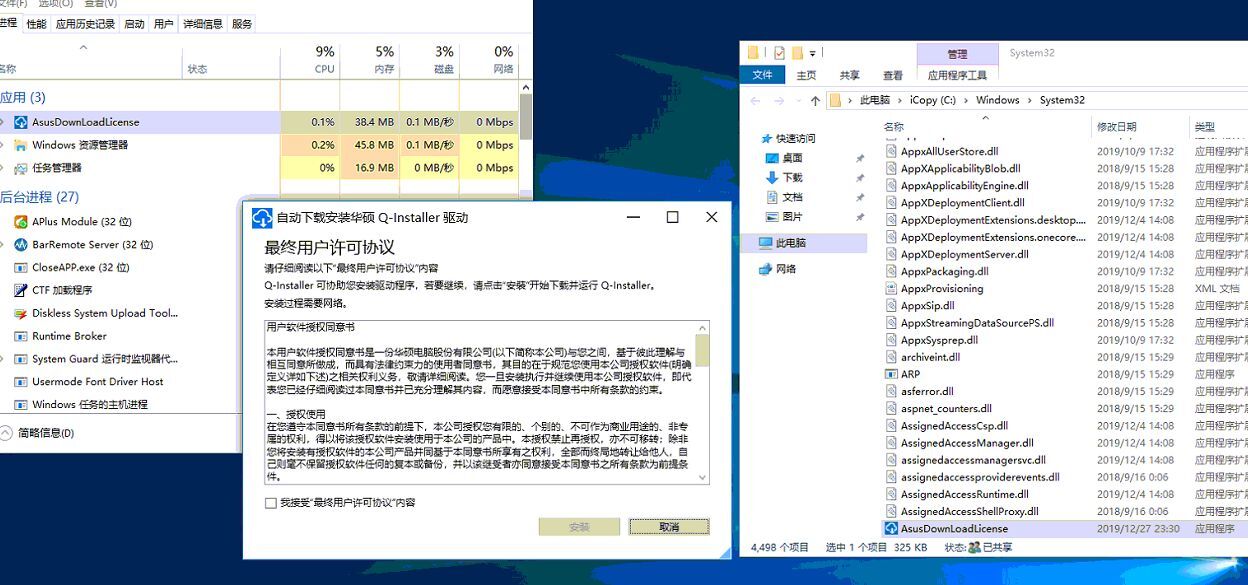Click 桌面 folder icon in navigation pane
The image size is (1248, 585).
click(x=772, y=158)
